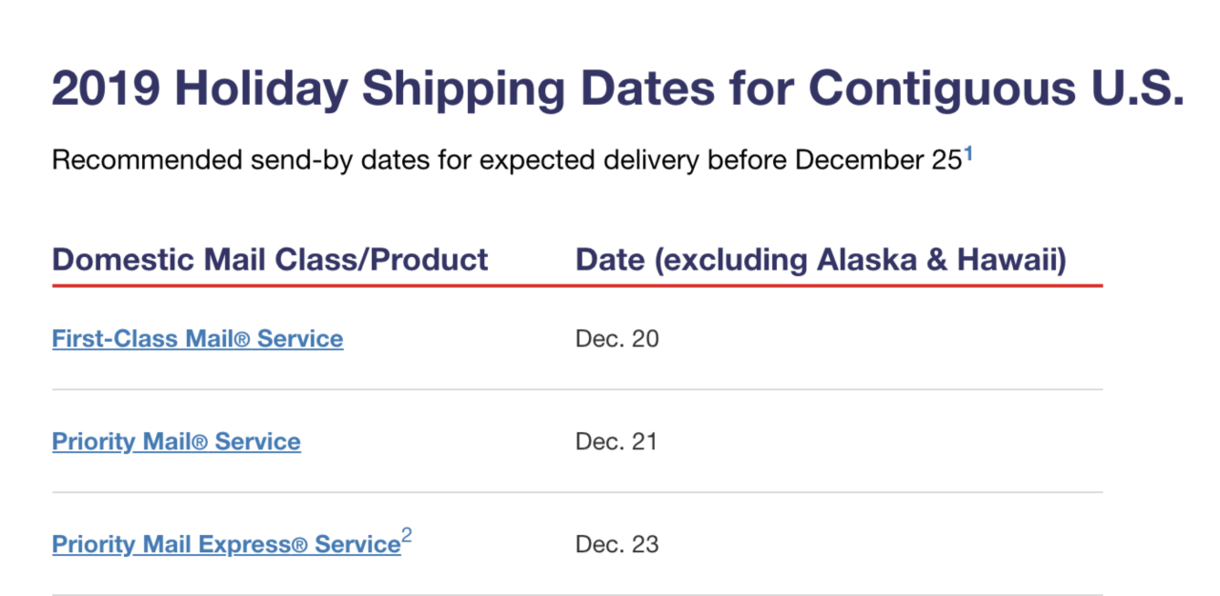Click the word "Holiday" in the heading
Image resolution: width=1220 pixels, height=596 pixels.
263,88
